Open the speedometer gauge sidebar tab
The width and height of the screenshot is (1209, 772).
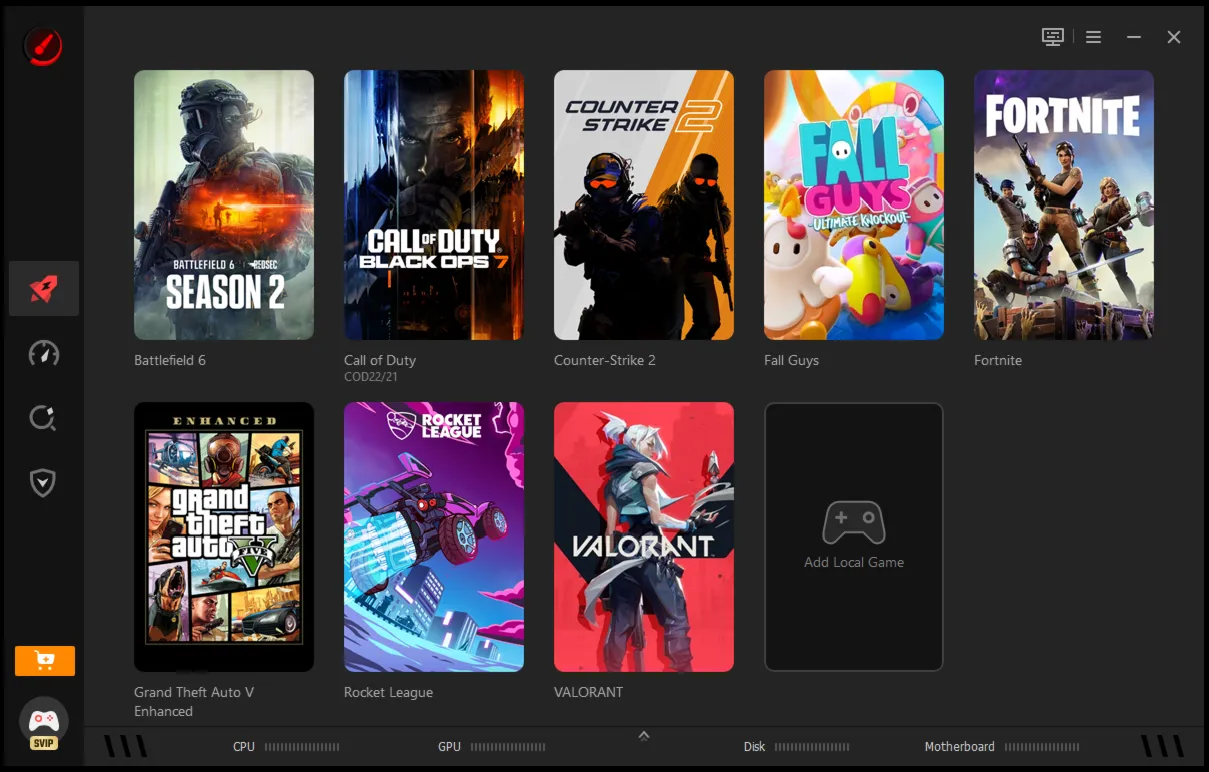coord(43,353)
